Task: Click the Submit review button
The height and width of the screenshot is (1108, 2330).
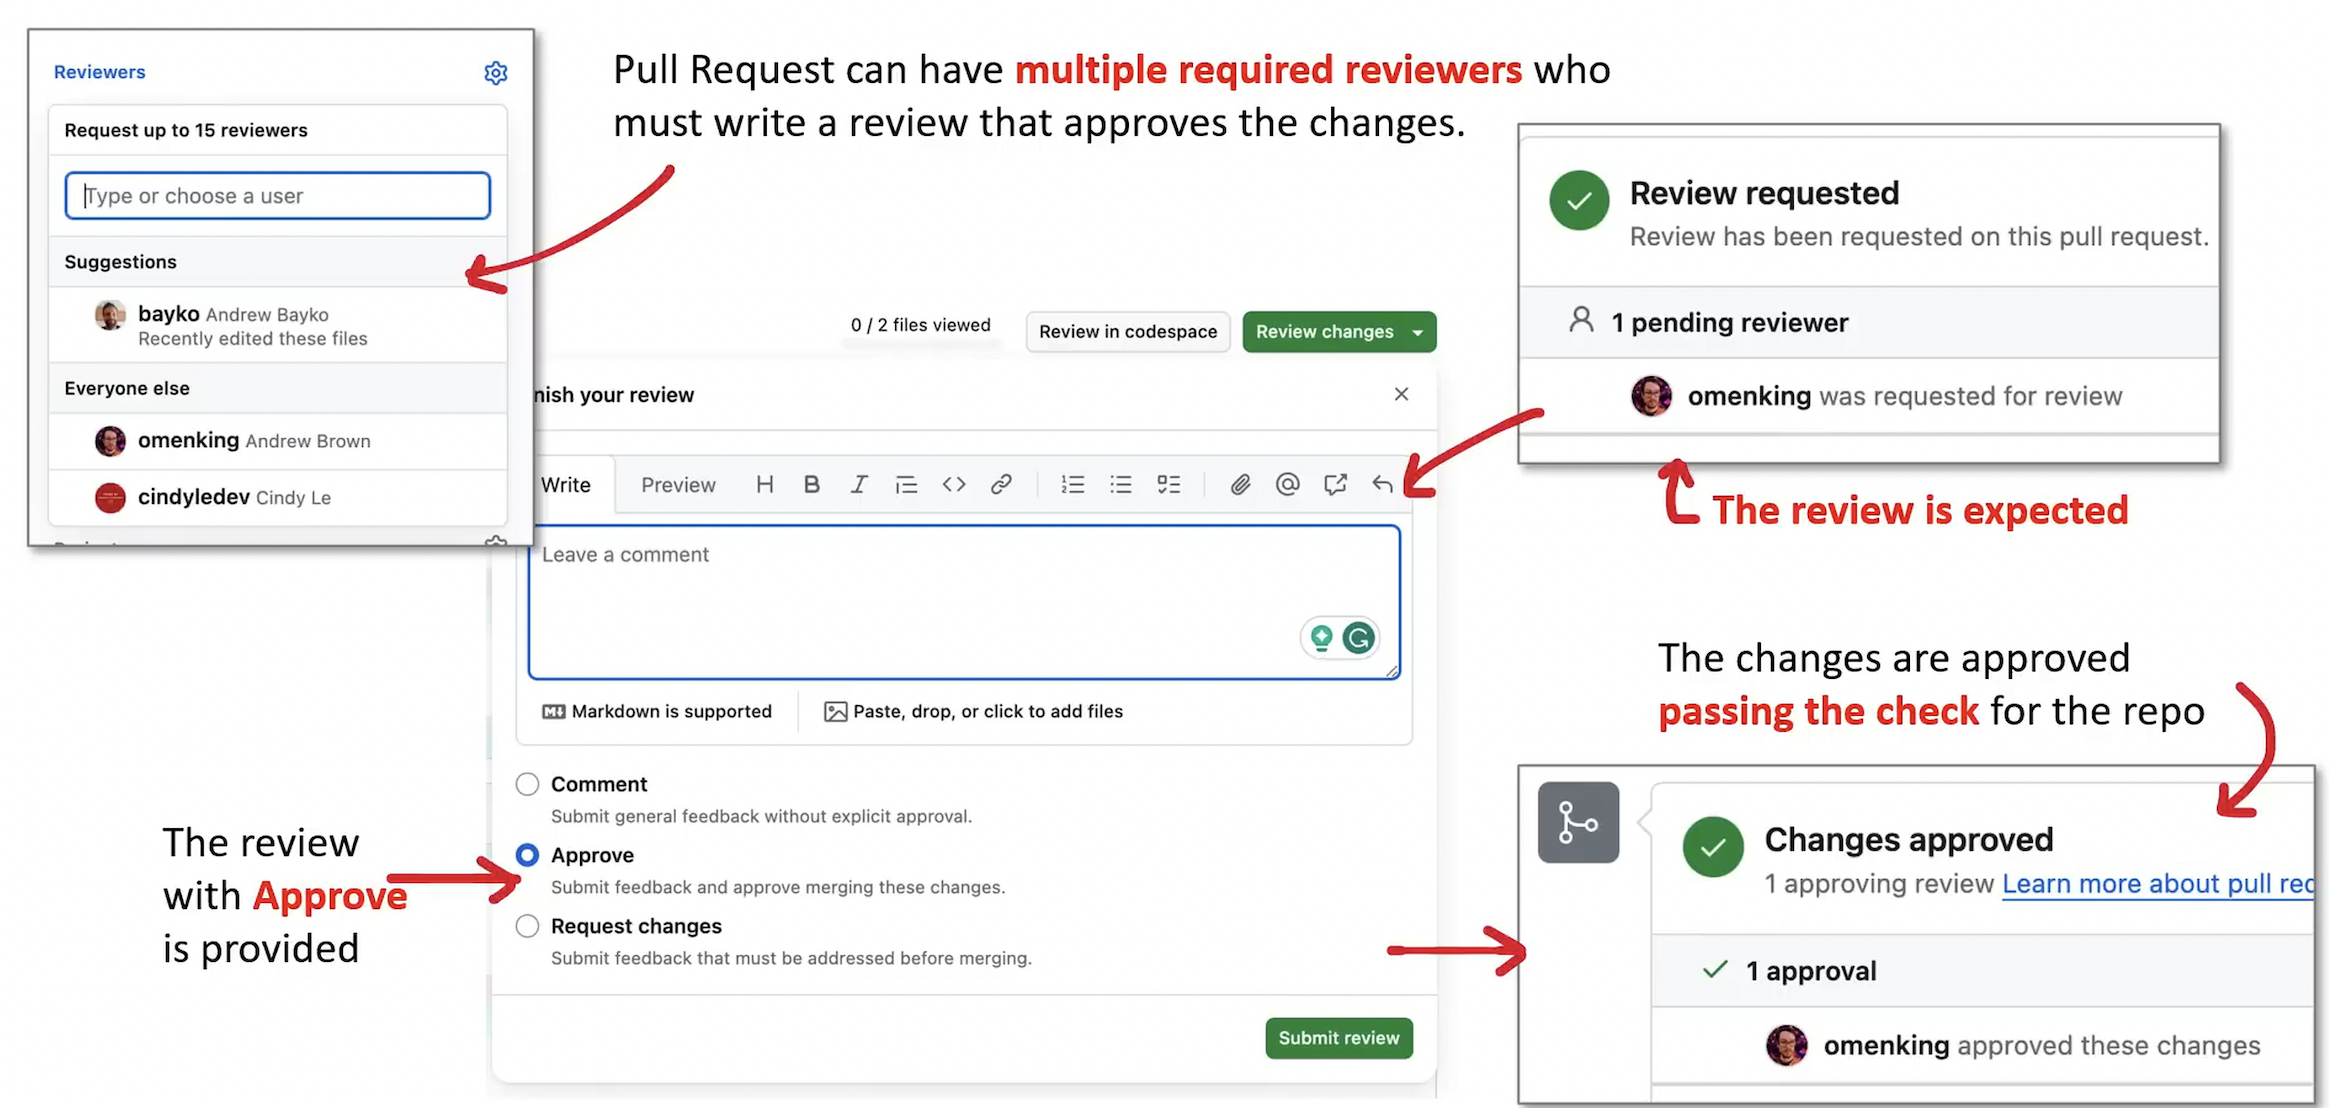Action: tap(1338, 1038)
